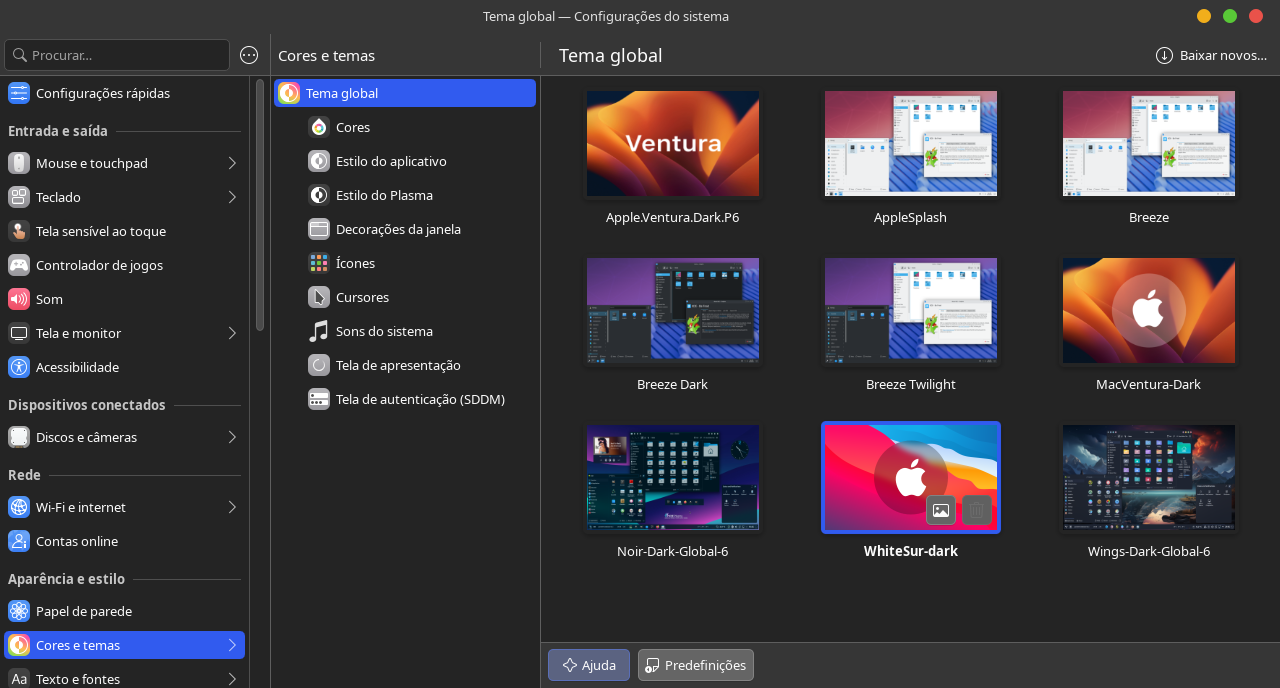Click the Sons do sistema music note icon
The image size is (1280, 688).
tap(319, 331)
